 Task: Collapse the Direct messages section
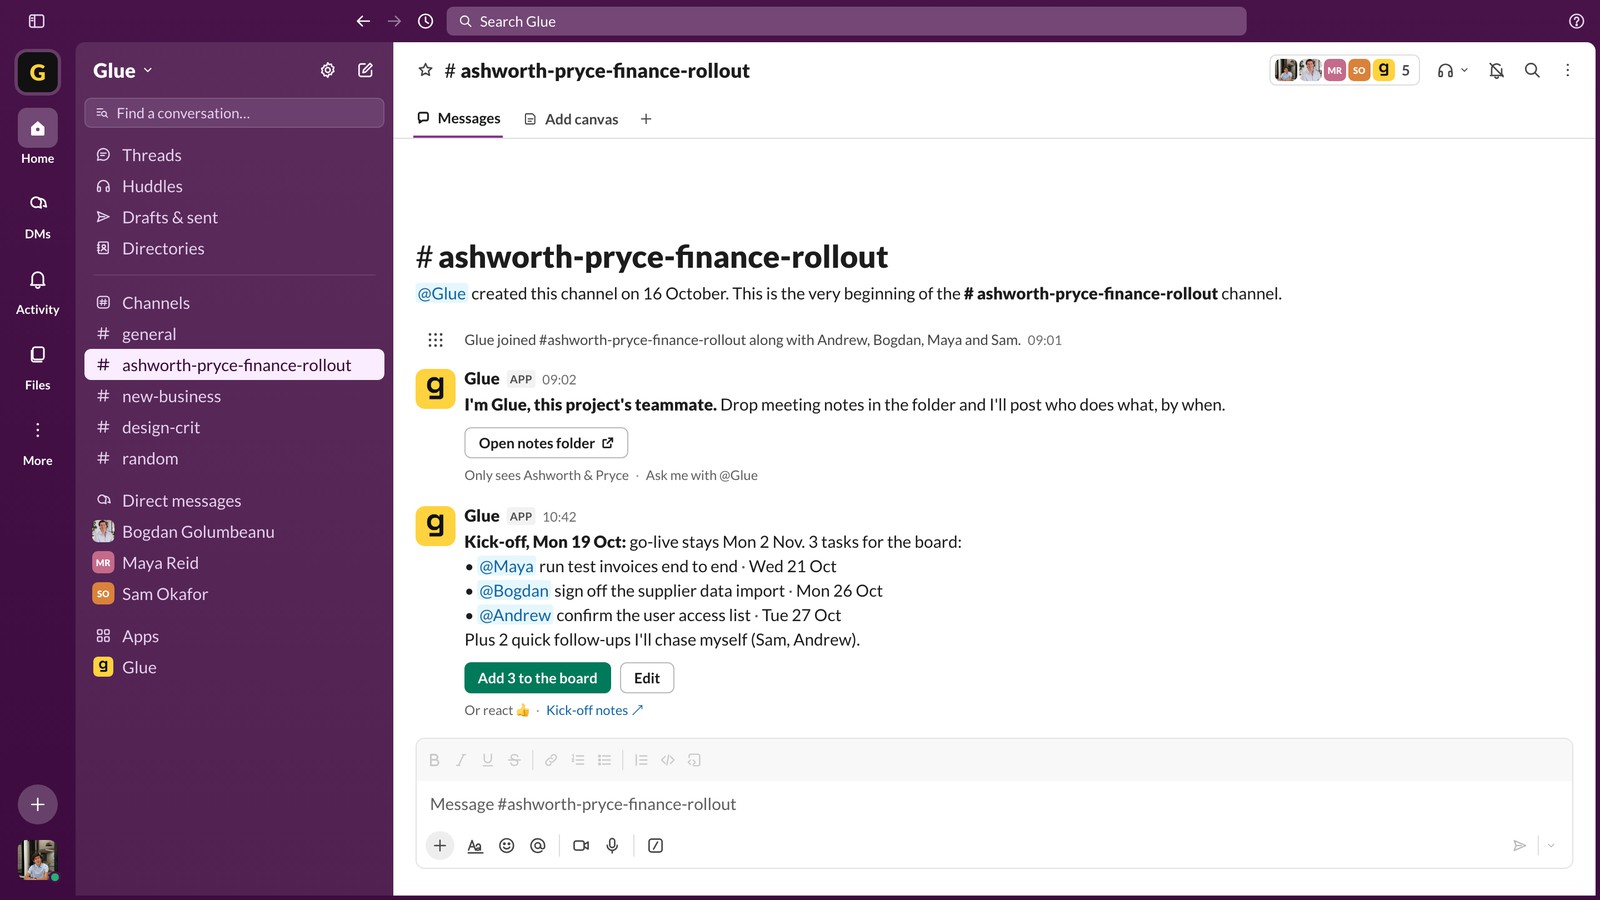pyautogui.click(x=234, y=501)
